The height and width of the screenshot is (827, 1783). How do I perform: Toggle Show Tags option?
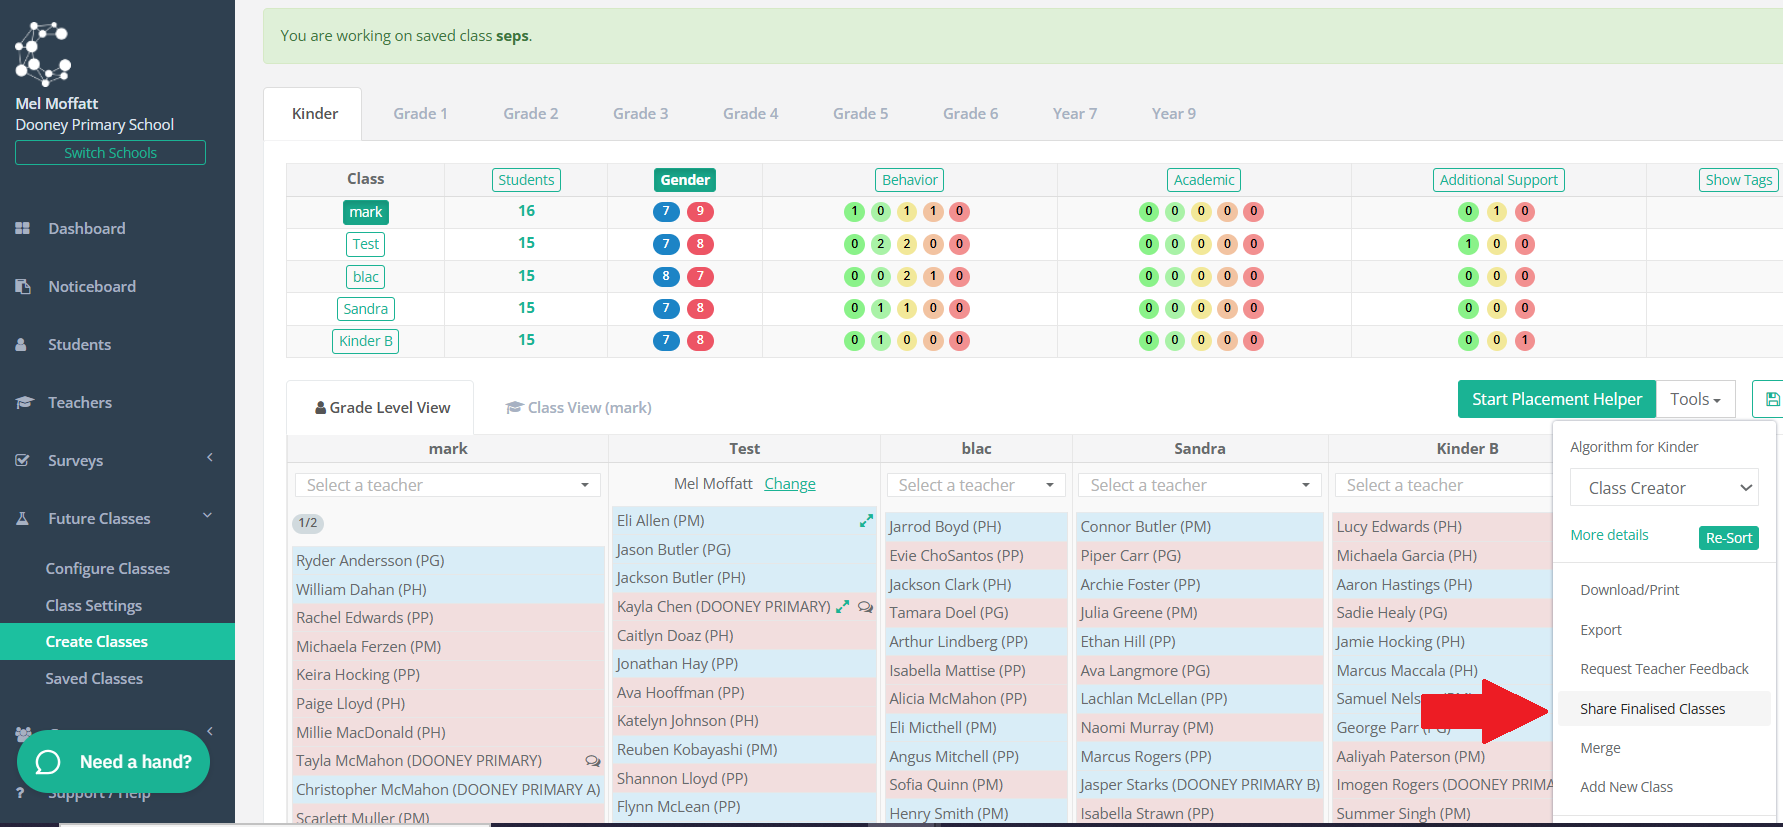[1739, 180]
